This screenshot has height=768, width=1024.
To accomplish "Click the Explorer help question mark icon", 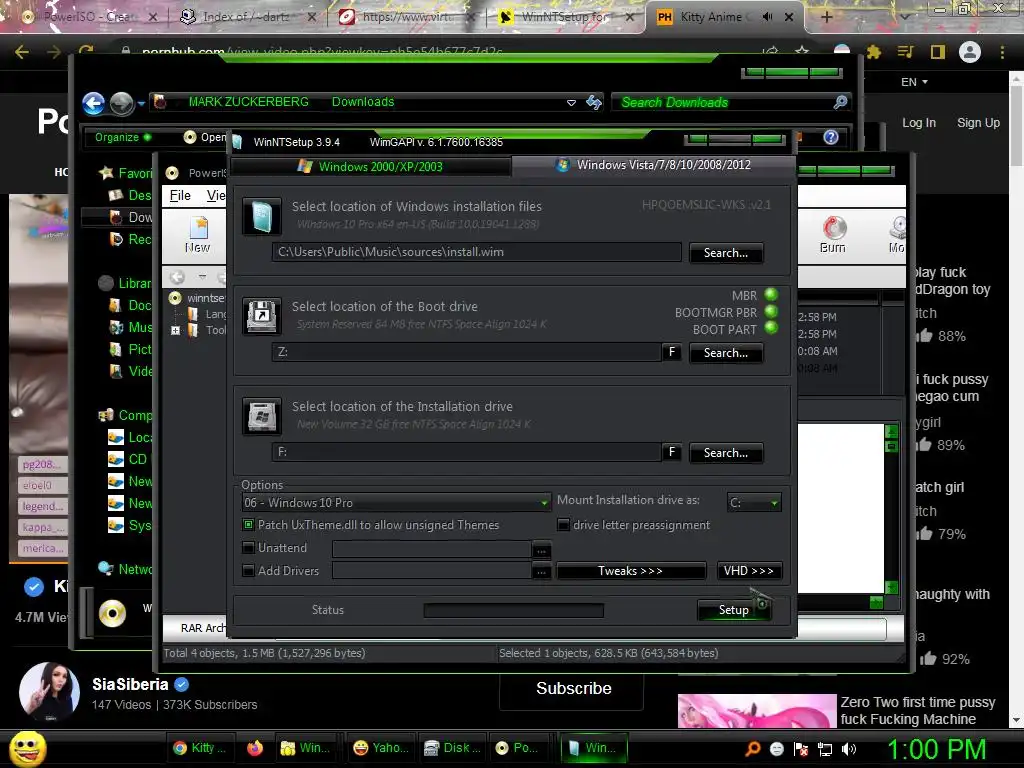I will (x=831, y=137).
